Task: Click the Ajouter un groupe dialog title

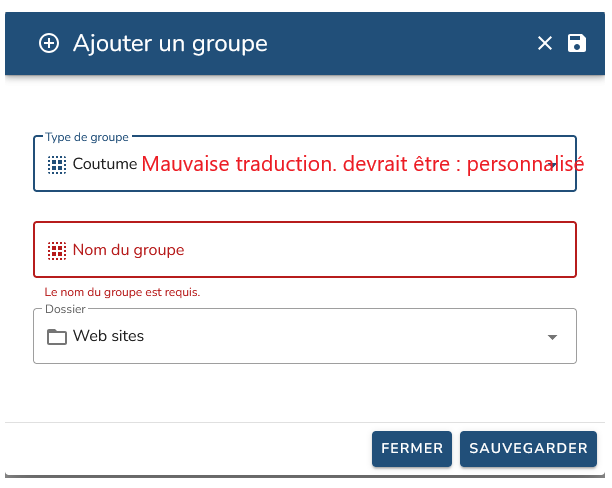Action: tap(170, 43)
